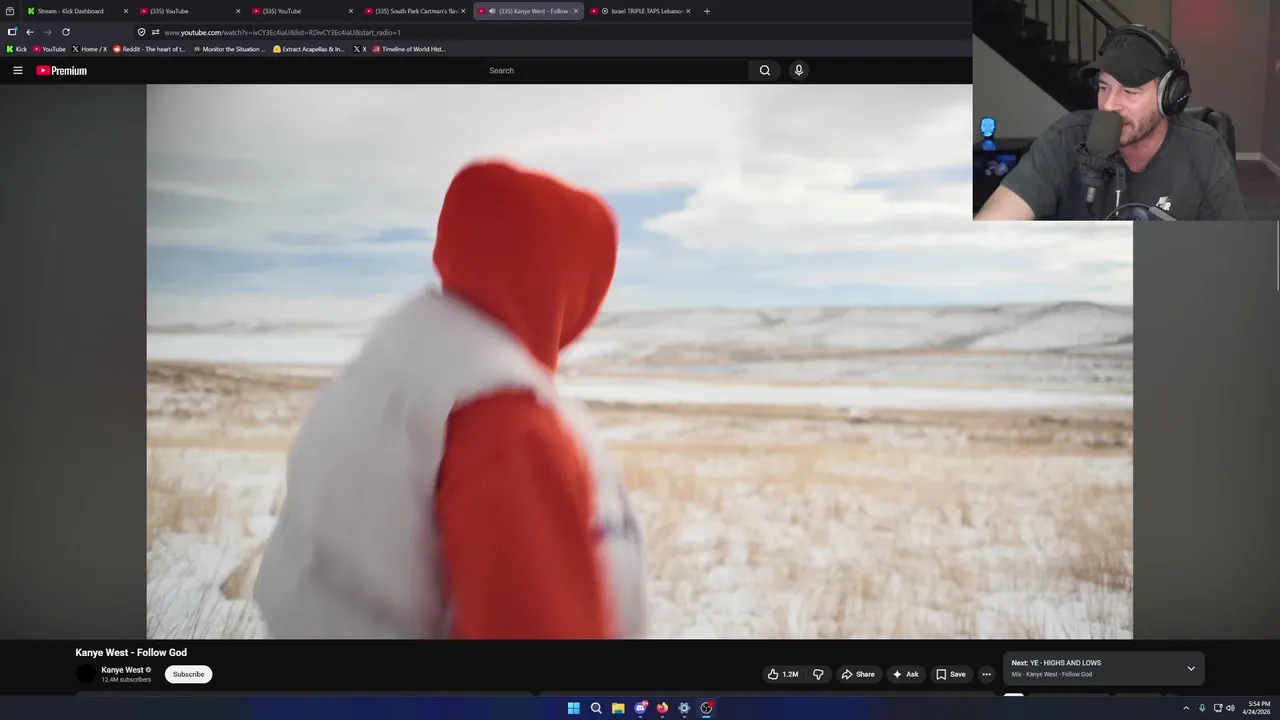Open the volume tray icon

(x=1230, y=708)
